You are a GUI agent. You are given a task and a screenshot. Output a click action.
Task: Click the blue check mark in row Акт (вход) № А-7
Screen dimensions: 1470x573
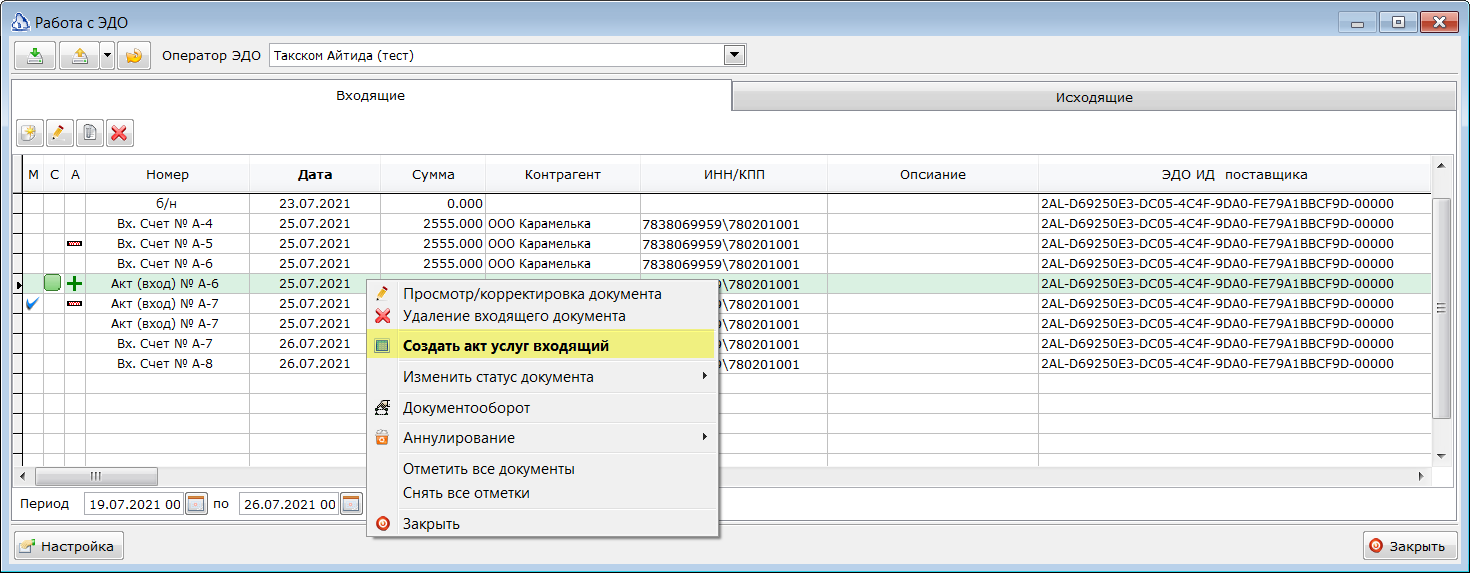[33, 303]
